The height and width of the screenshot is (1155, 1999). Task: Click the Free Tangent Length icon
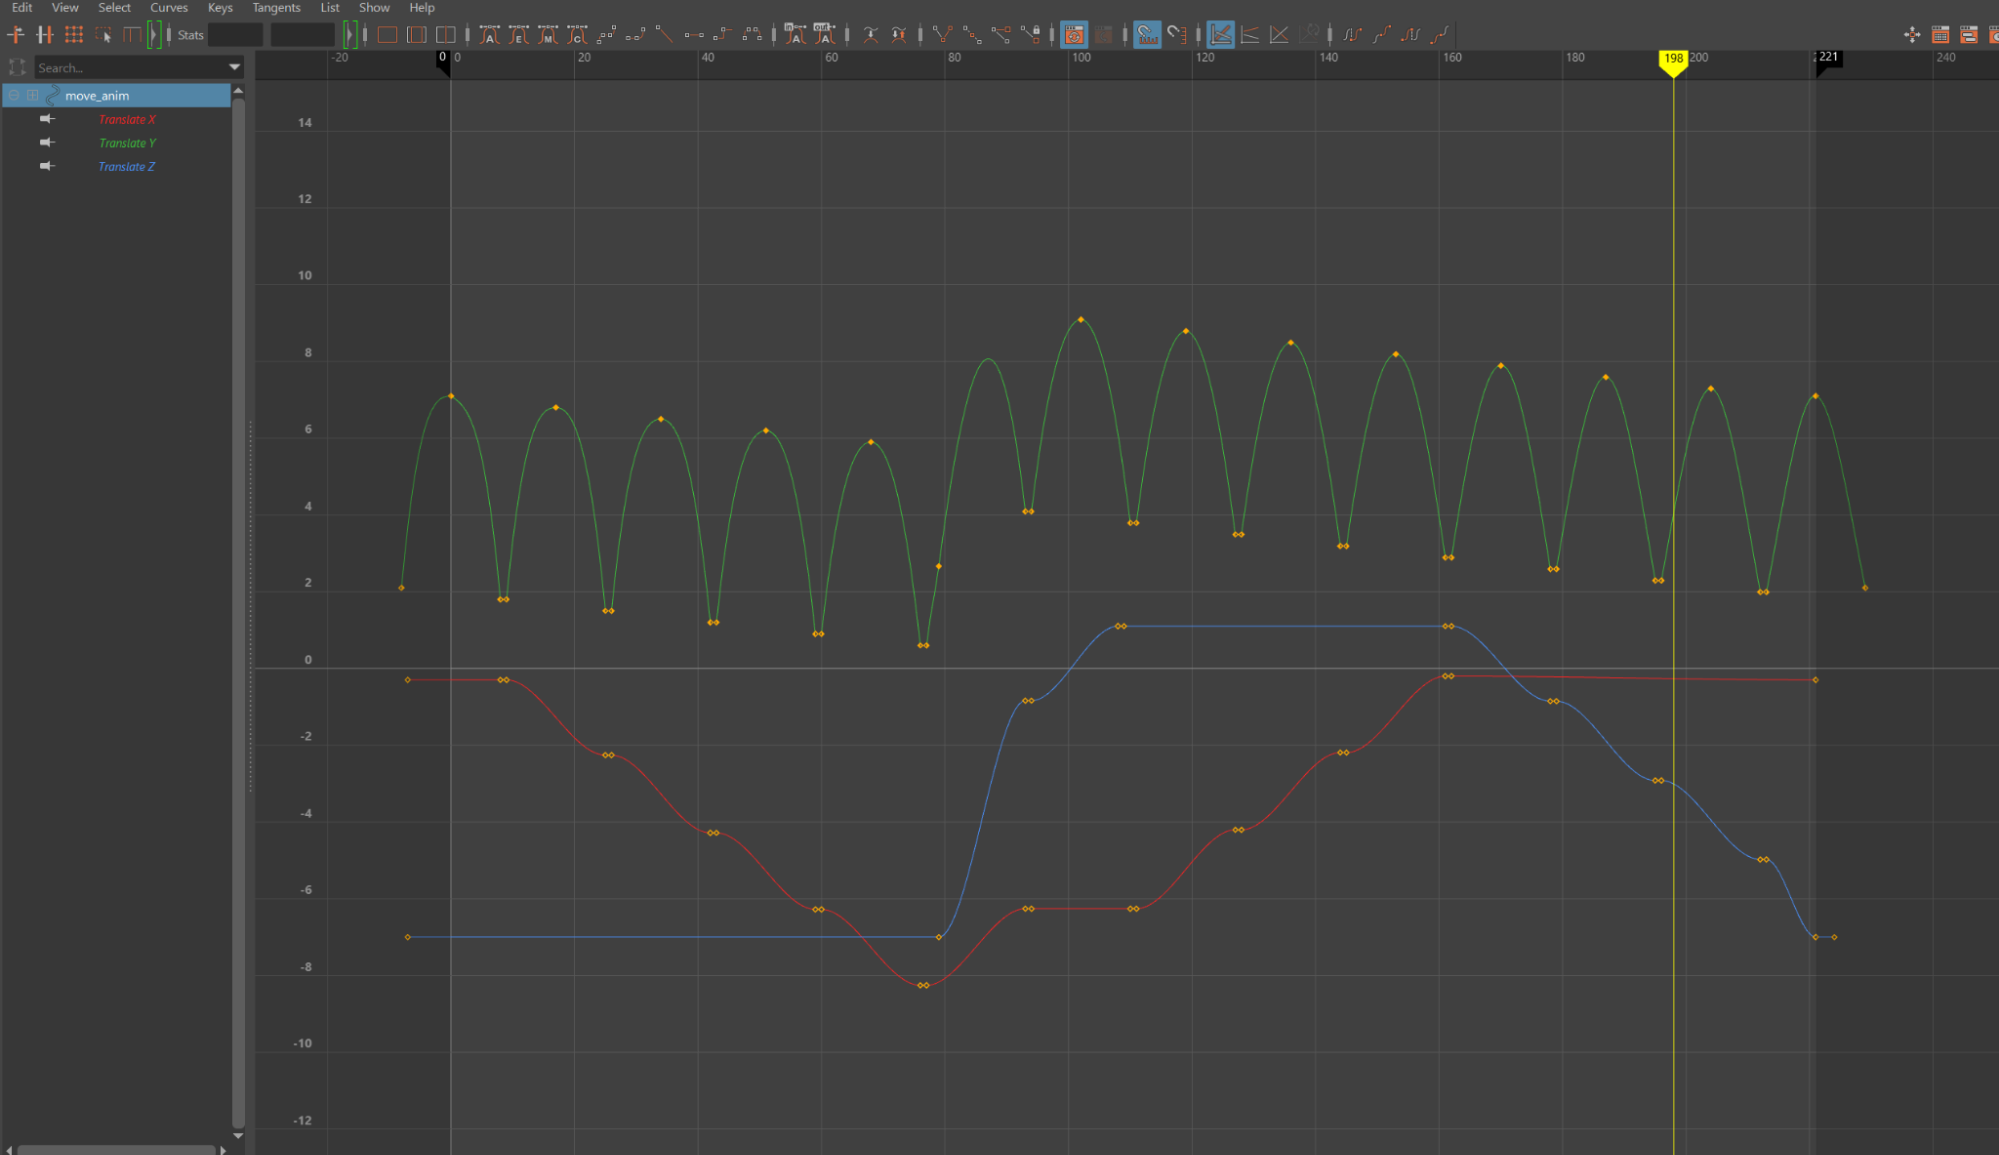coord(1001,35)
